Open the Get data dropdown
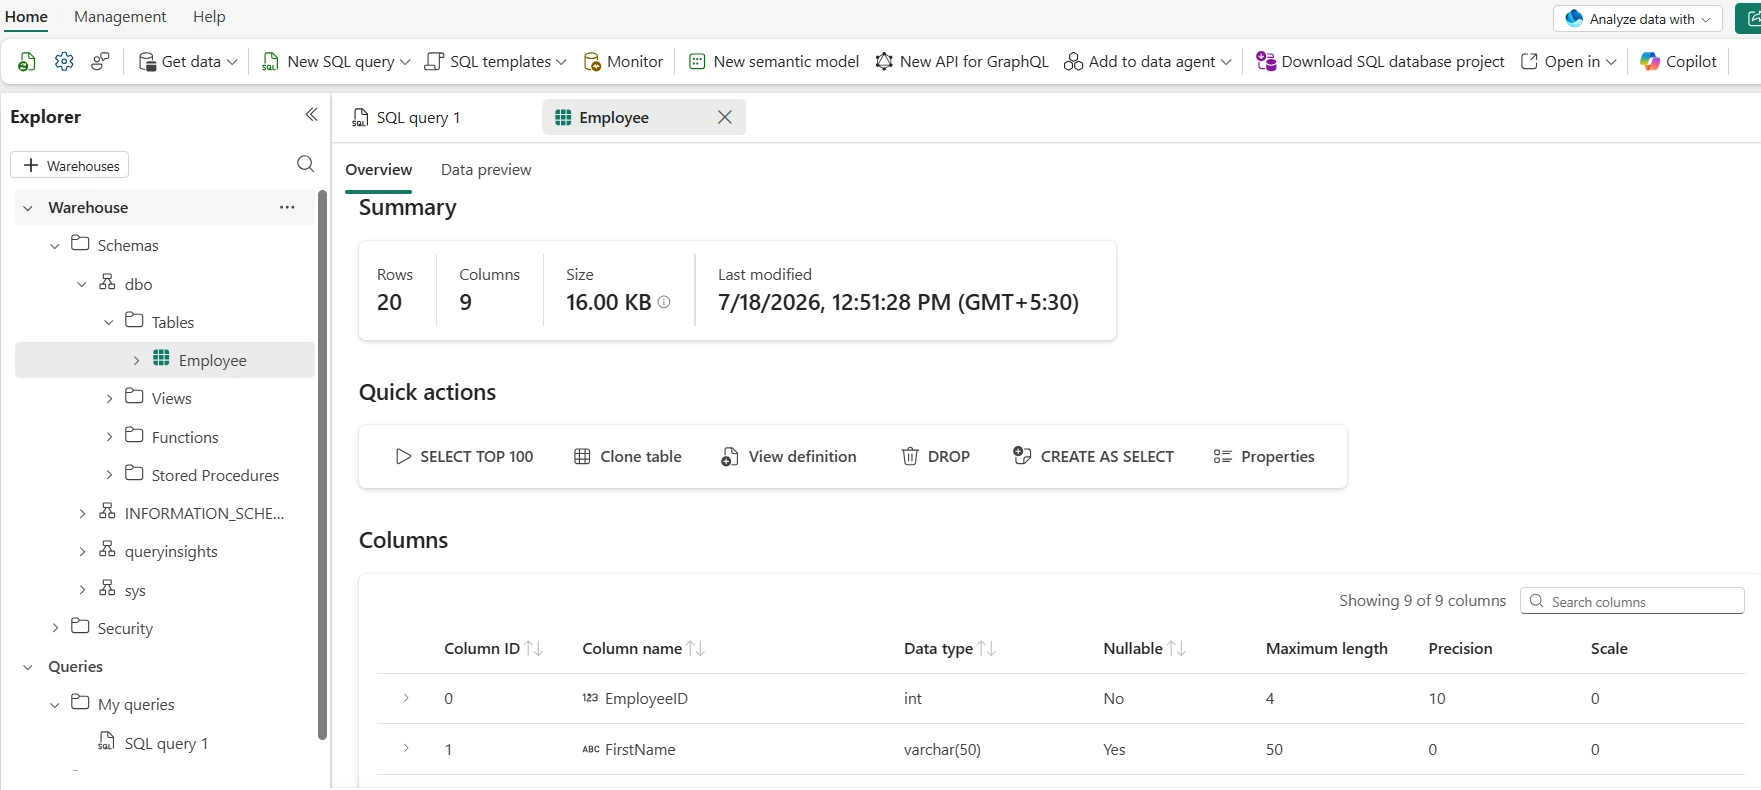1761x790 pixels. 188,61
